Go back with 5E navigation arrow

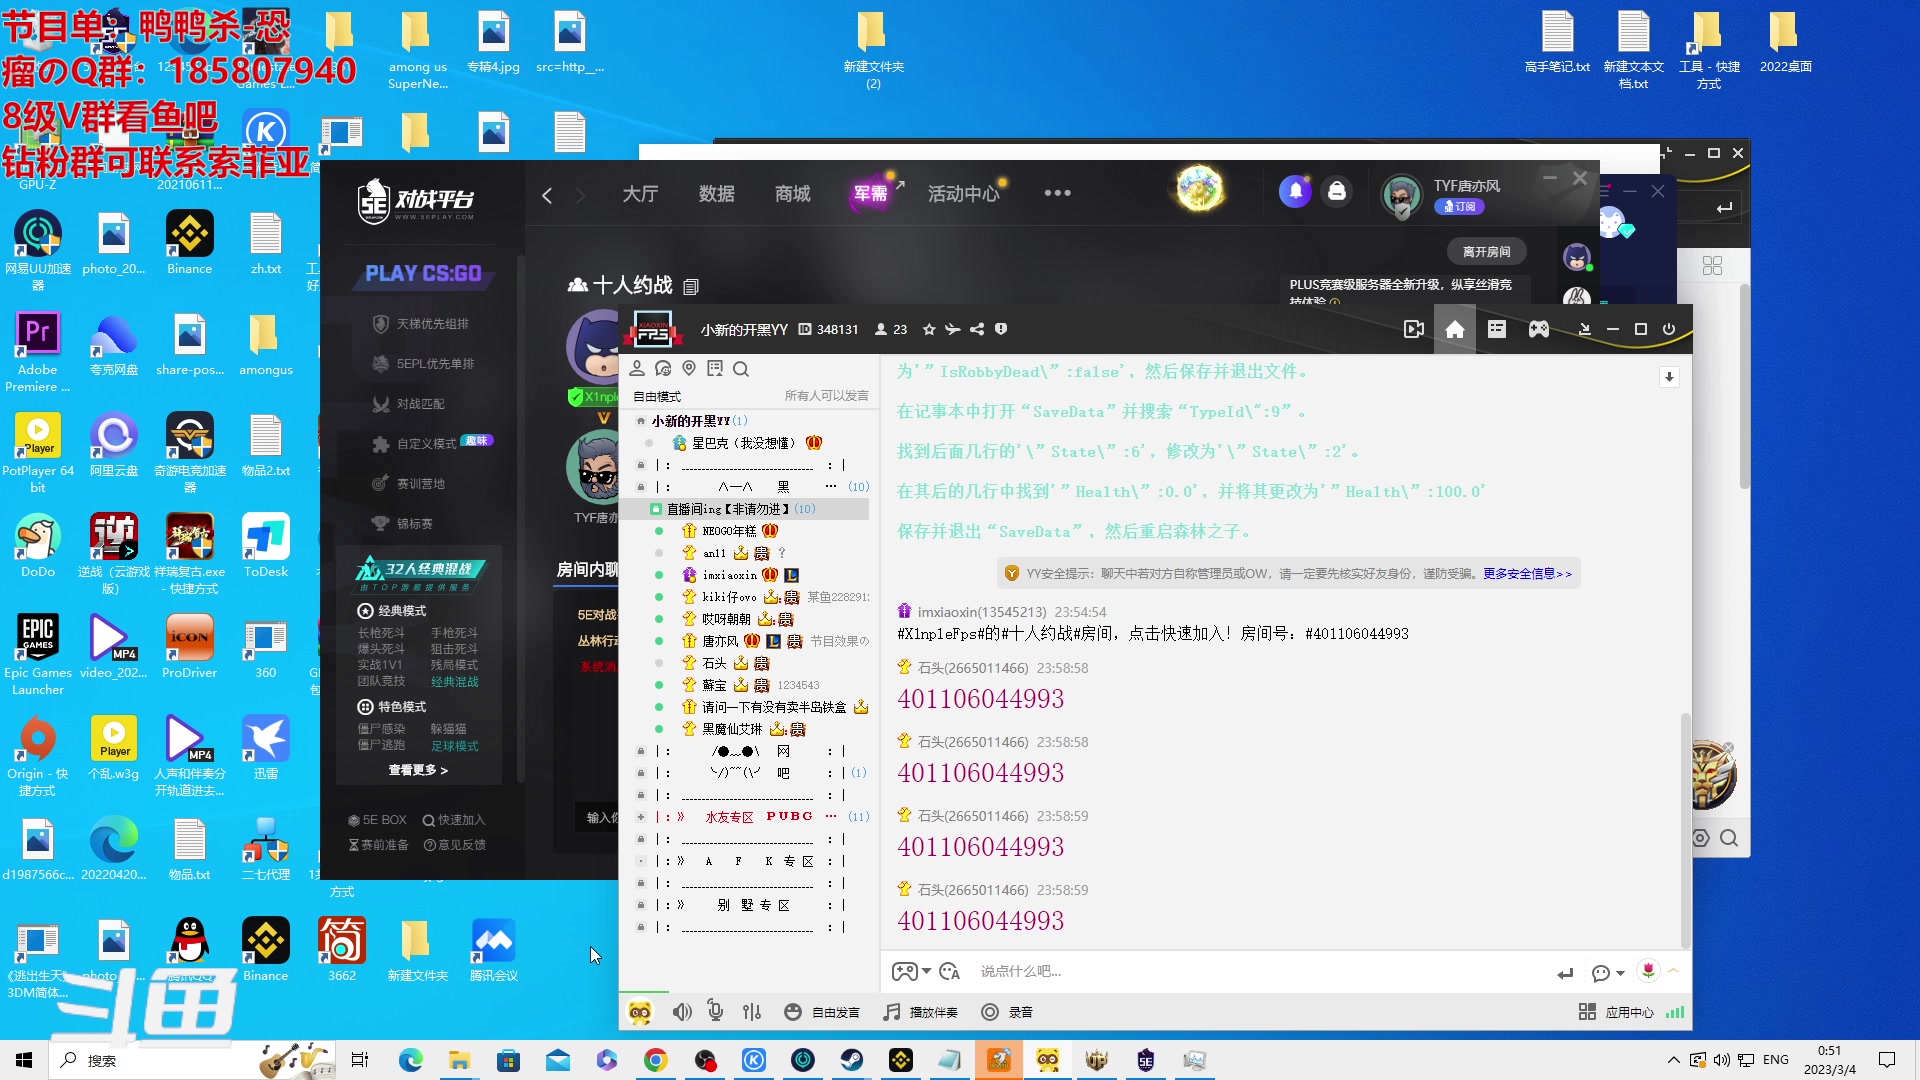(547, 195)
